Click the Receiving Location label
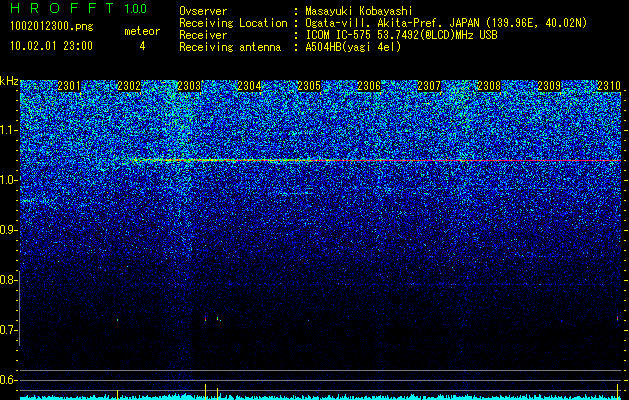This screenshot has width=629, height=400. coord(233,23)
